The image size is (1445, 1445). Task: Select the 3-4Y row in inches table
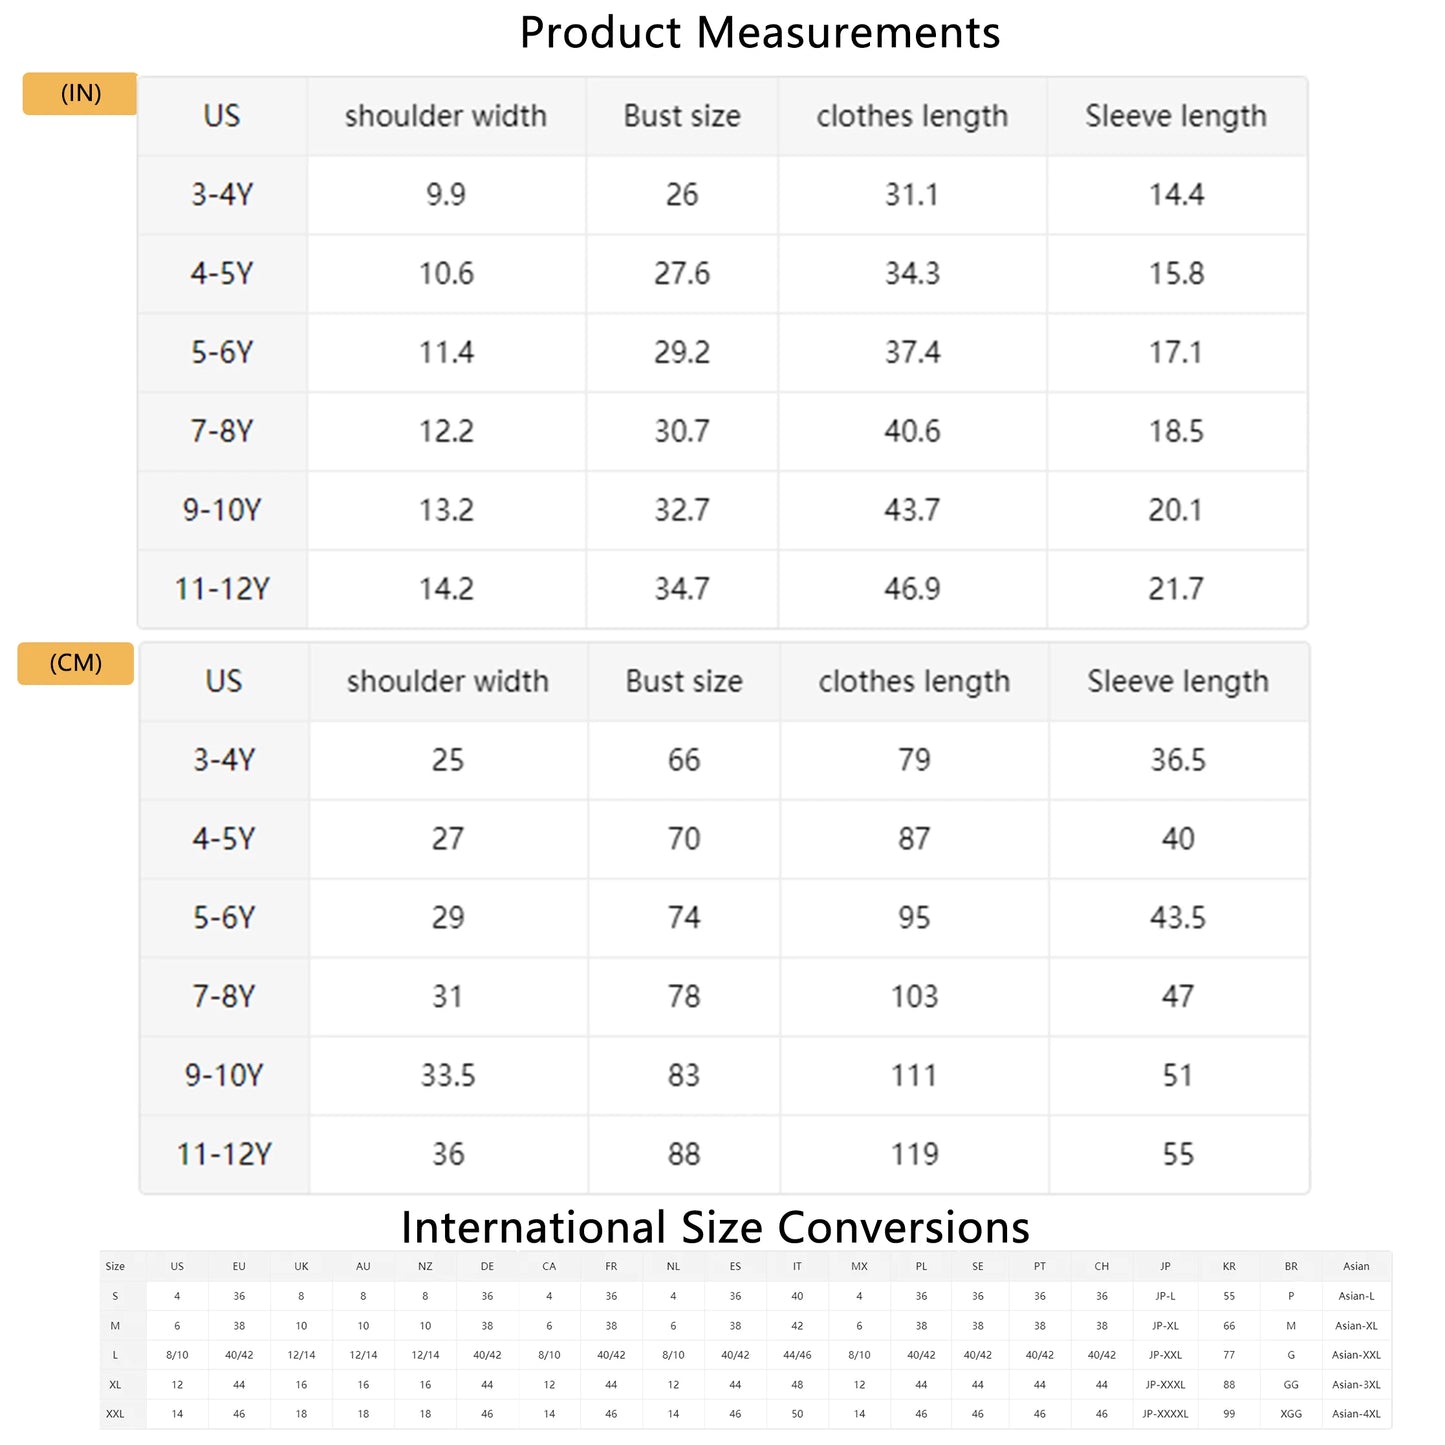click(x=222, y=195)
